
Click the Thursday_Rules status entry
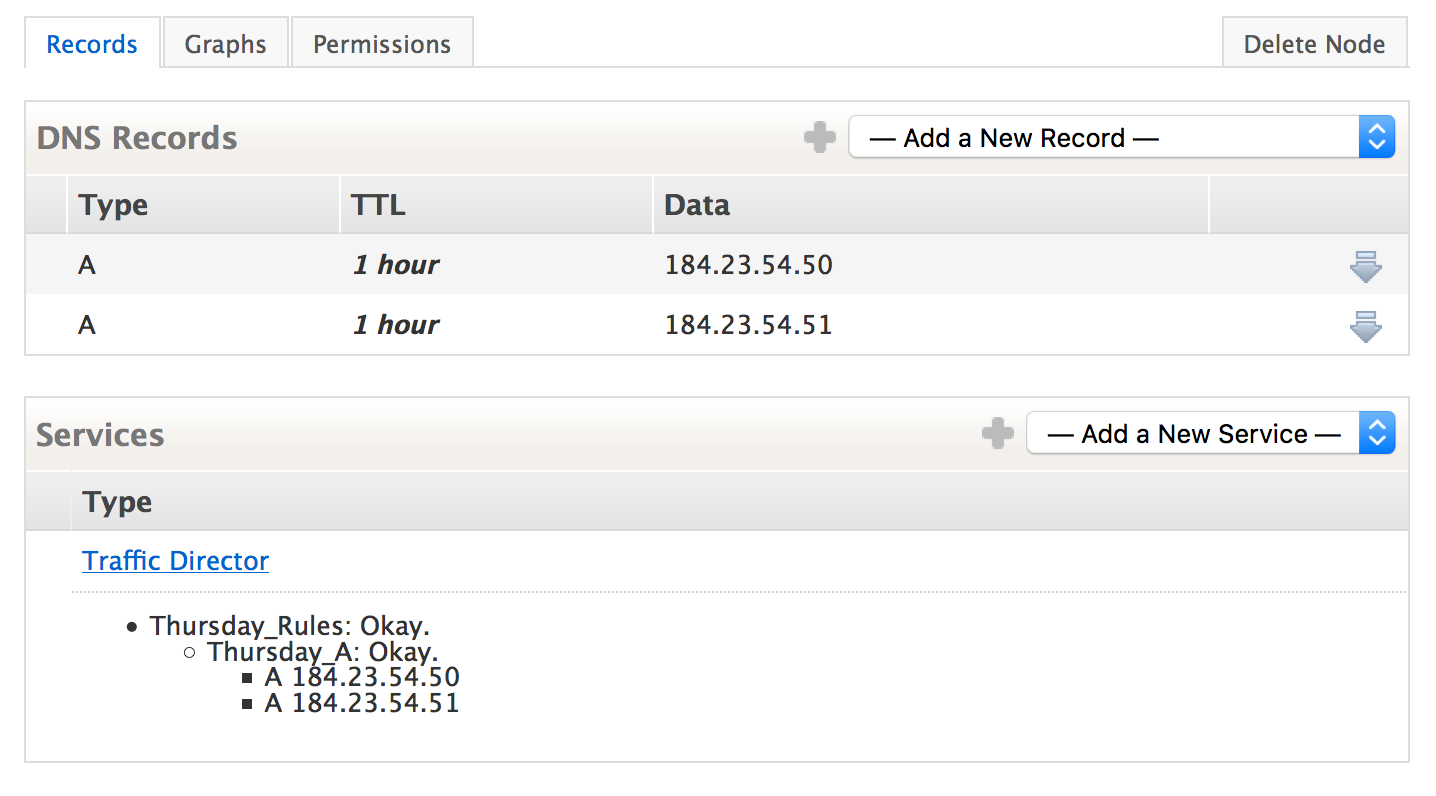coord(289,627)
